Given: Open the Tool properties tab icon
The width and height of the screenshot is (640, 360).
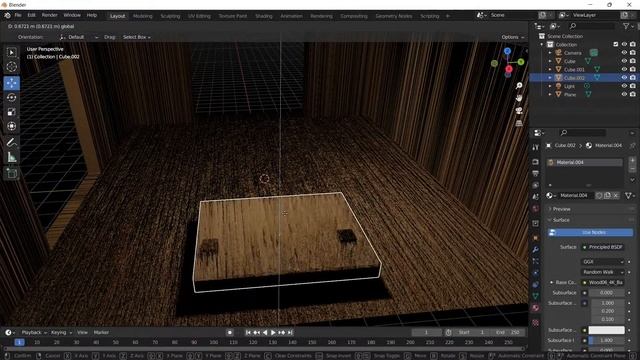Looking at the screenshot, I should pos(536,147).
